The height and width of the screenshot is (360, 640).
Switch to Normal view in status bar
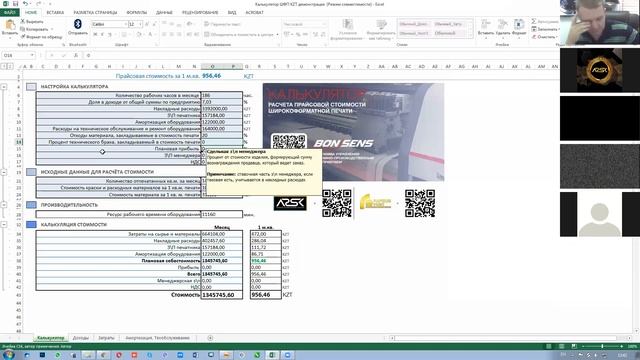(549, 346)
